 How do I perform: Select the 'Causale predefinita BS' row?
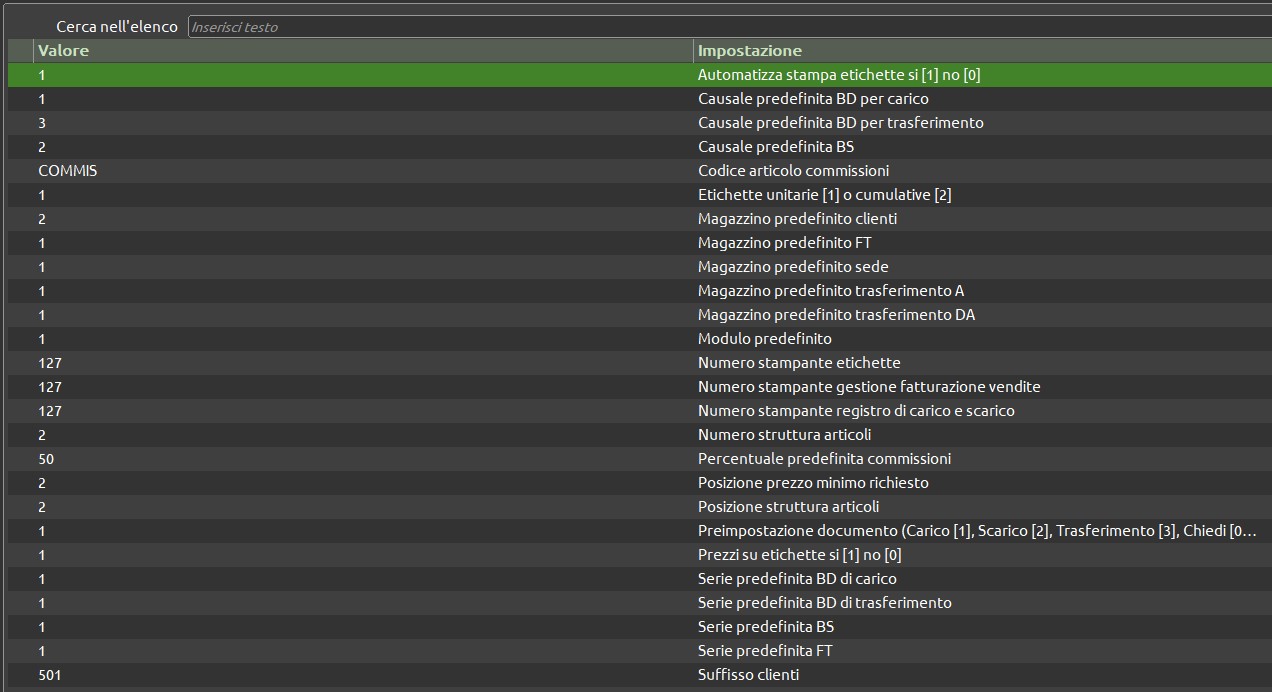tap(775, 147)
